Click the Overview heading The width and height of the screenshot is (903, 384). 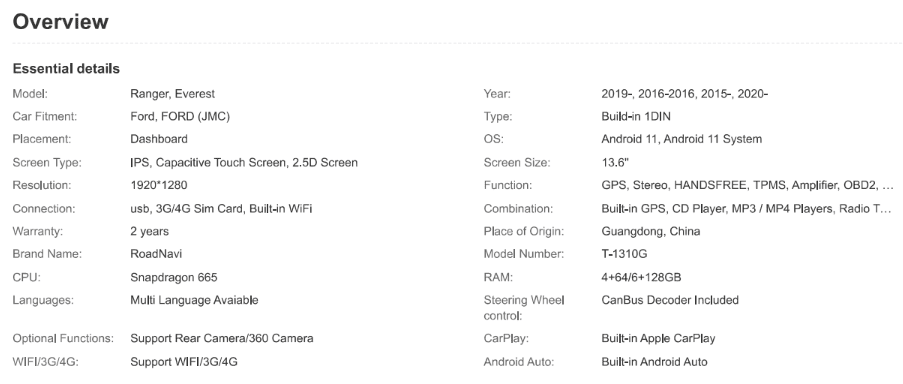point(60,21)
